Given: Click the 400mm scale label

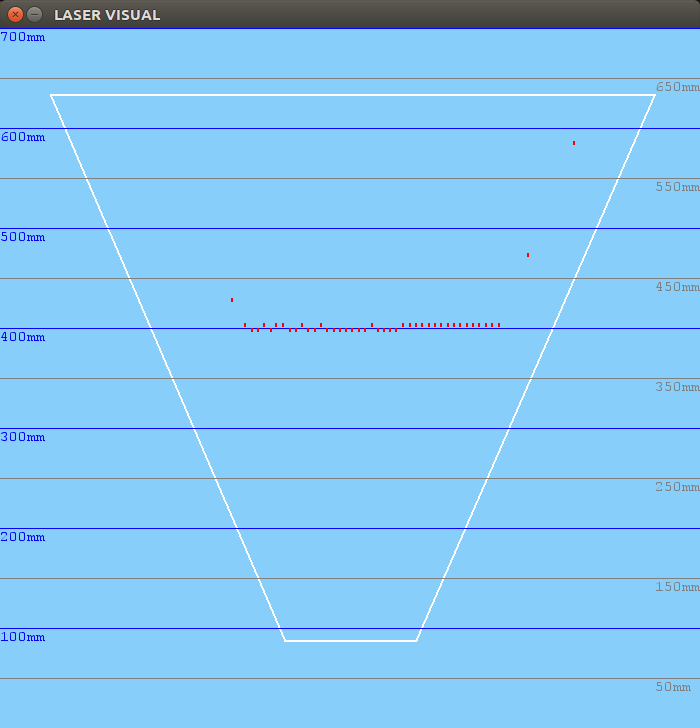Looking at the screenshot, I should (23, 337).
